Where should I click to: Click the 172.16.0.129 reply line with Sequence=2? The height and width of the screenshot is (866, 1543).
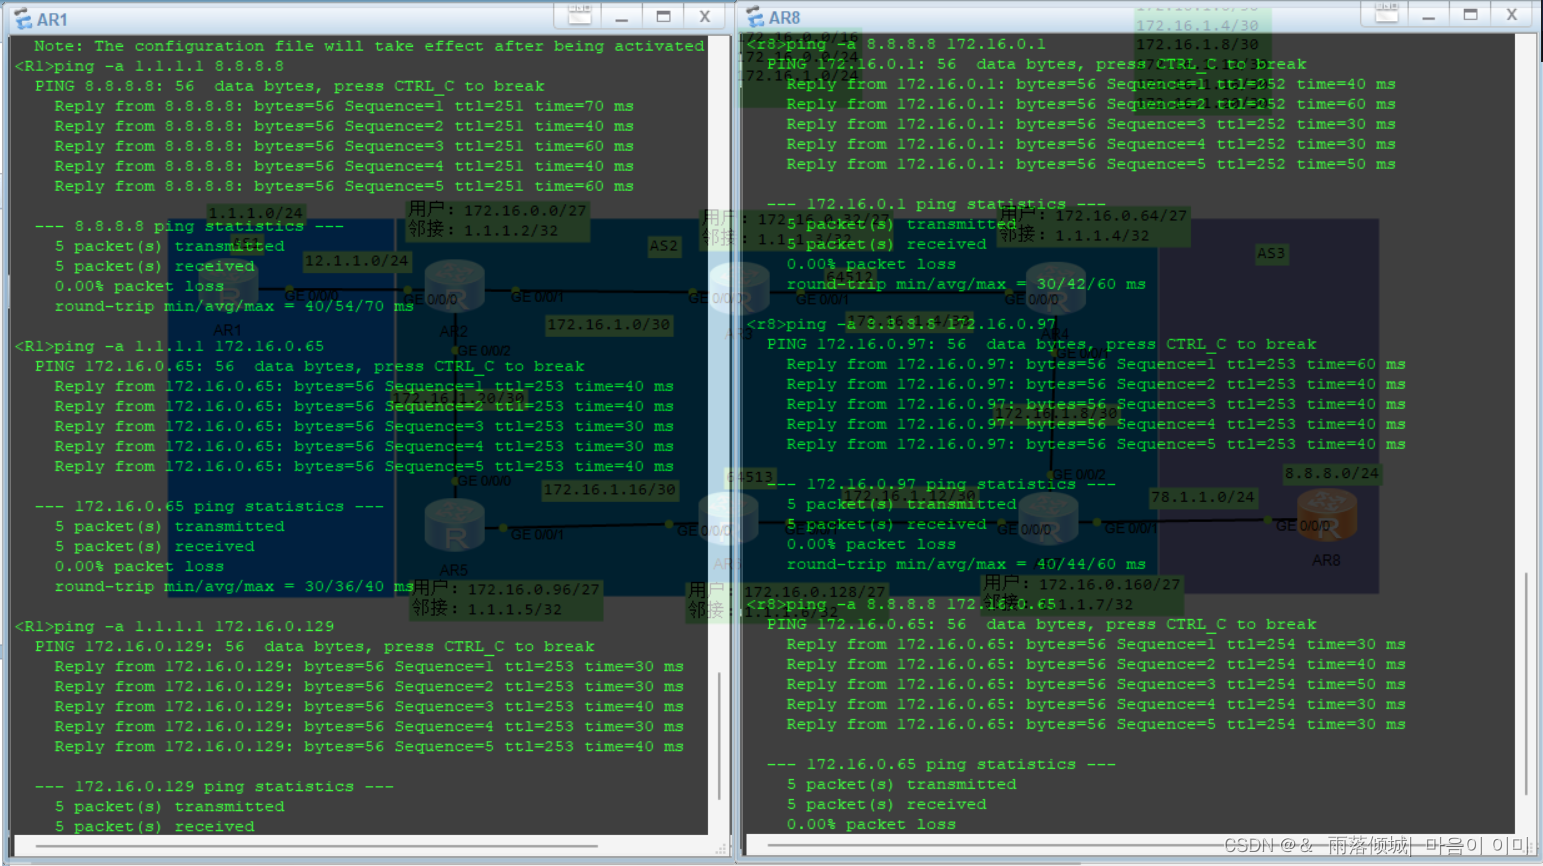[369, 686]
